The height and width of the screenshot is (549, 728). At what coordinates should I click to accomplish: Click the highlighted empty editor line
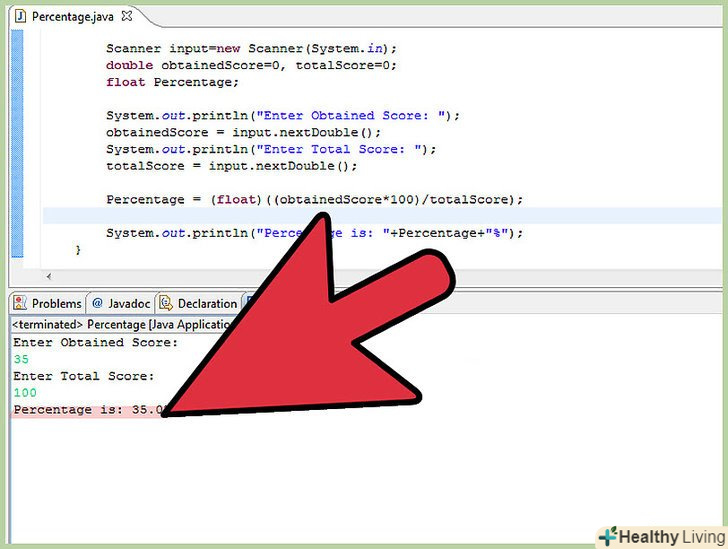[383, 216]
